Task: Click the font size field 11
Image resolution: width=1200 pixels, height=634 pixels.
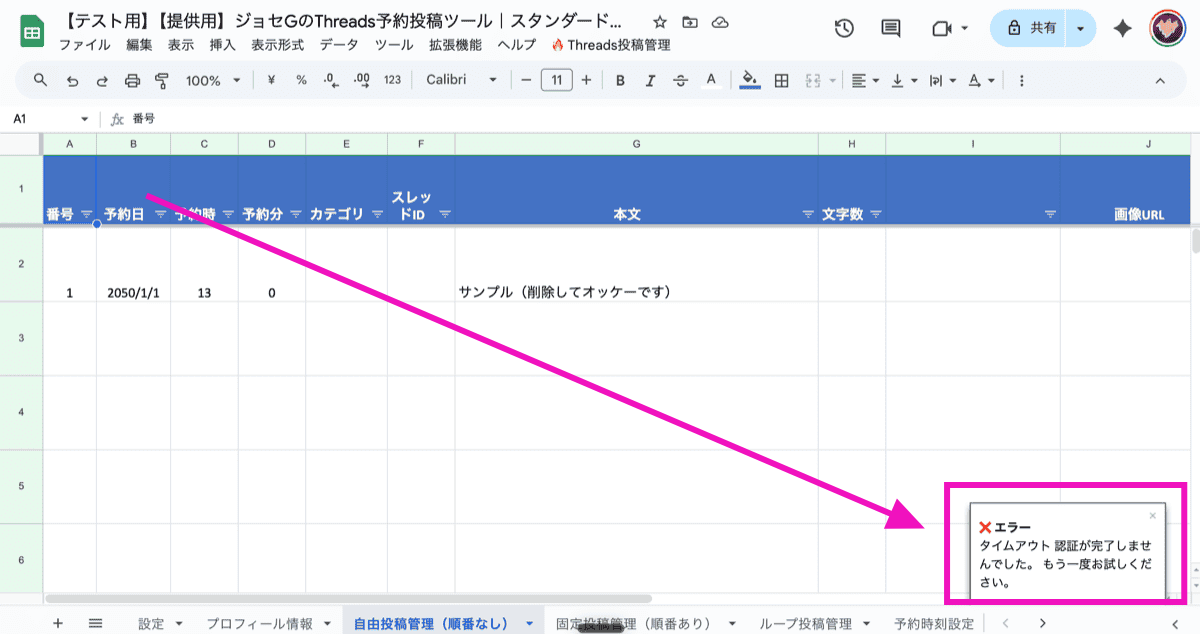Action: [556, 80]
